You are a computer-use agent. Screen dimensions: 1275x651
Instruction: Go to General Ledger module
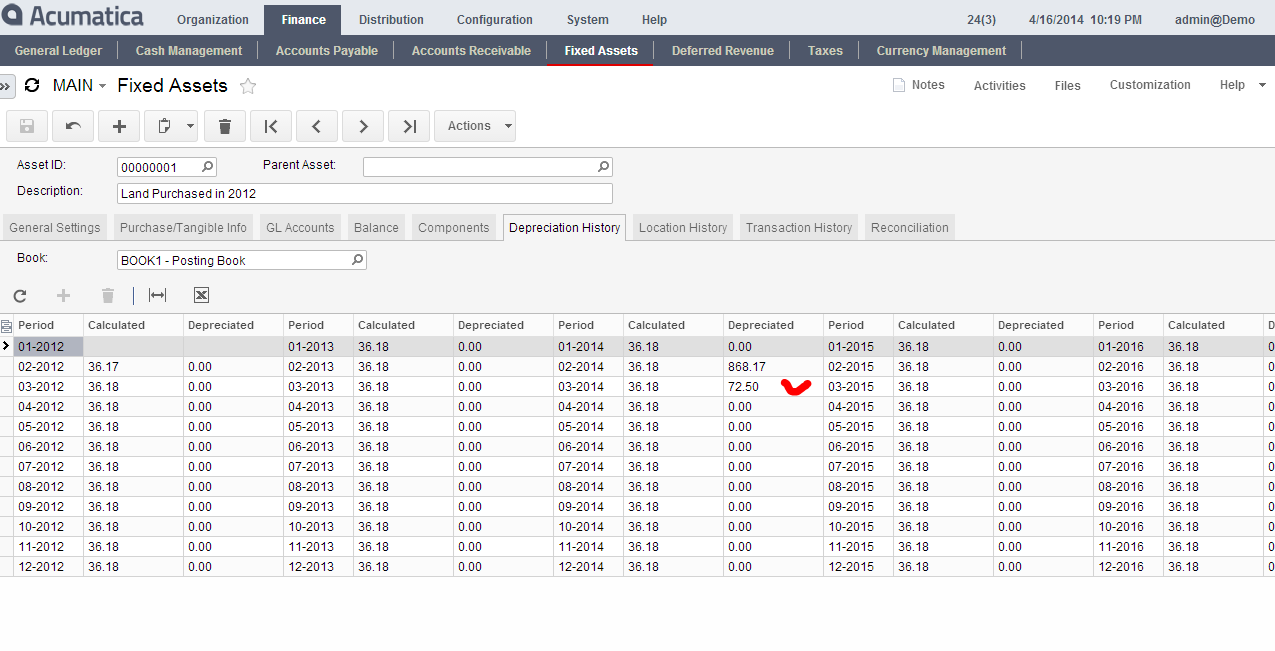pyautogui.click(x=58, y=51)
